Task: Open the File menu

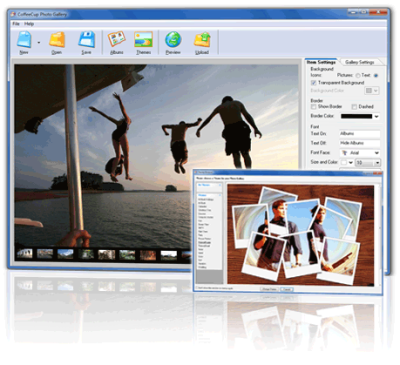Action: pyautogui.click(x=16, y=24)
